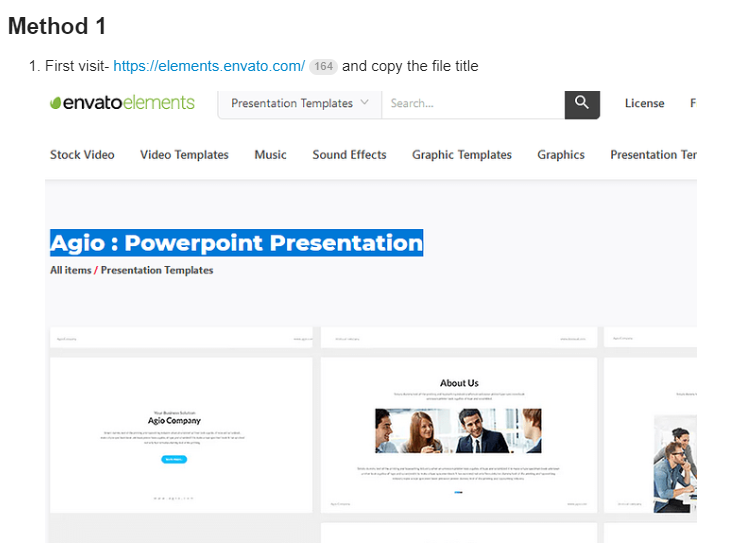Click the blue button on Agio Company slide

(x=174, y=459)
